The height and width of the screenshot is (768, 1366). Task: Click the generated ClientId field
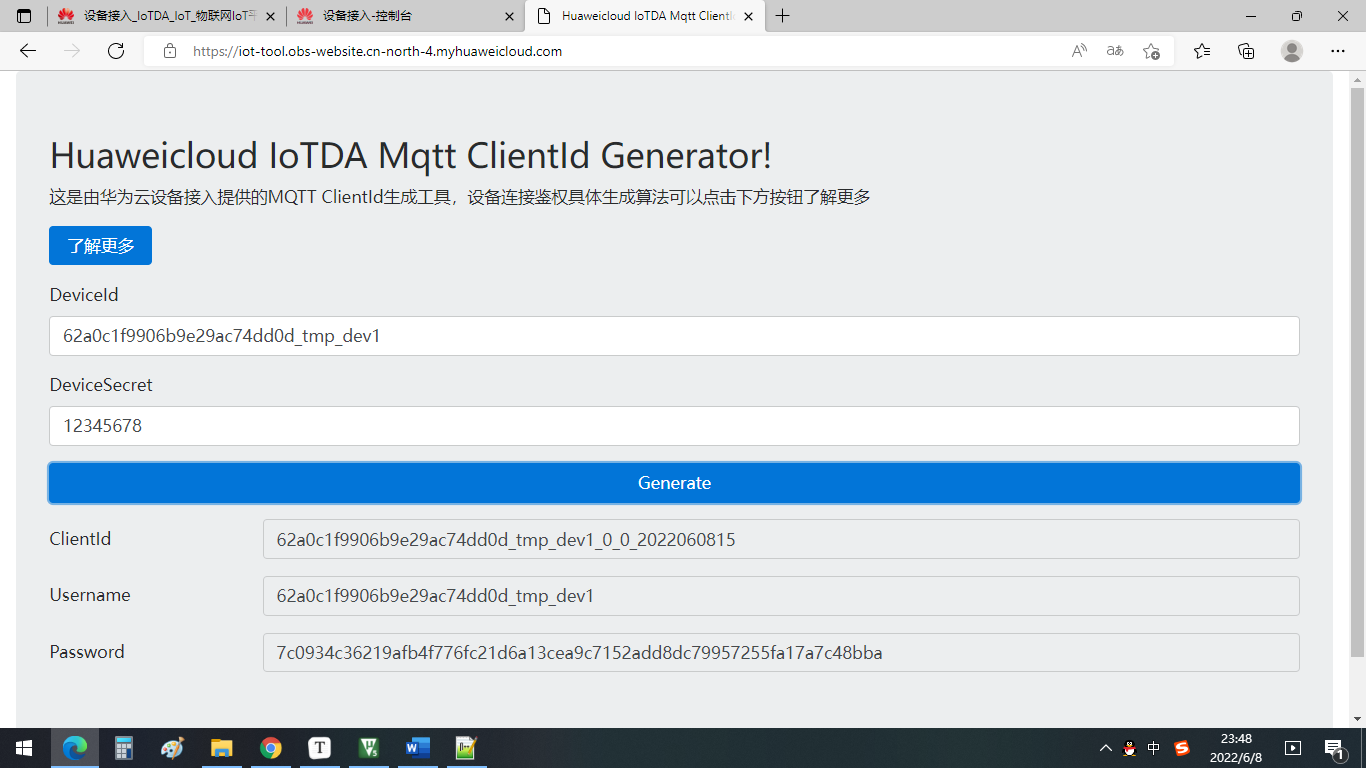781,539
